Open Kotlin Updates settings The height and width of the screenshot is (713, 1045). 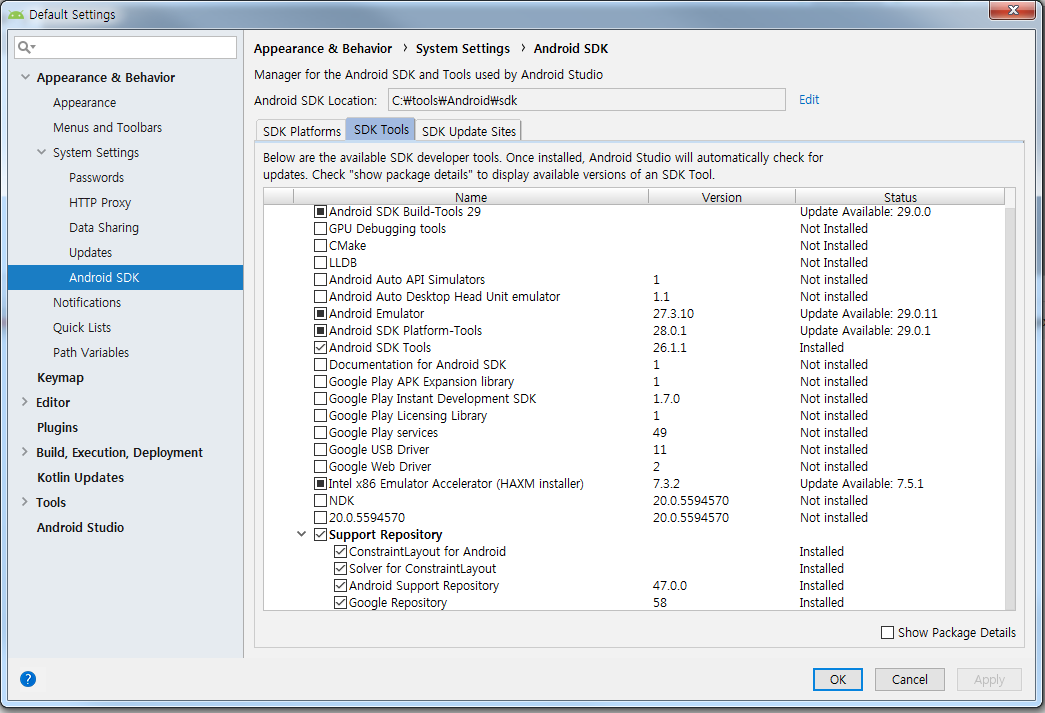pos(81,477)
